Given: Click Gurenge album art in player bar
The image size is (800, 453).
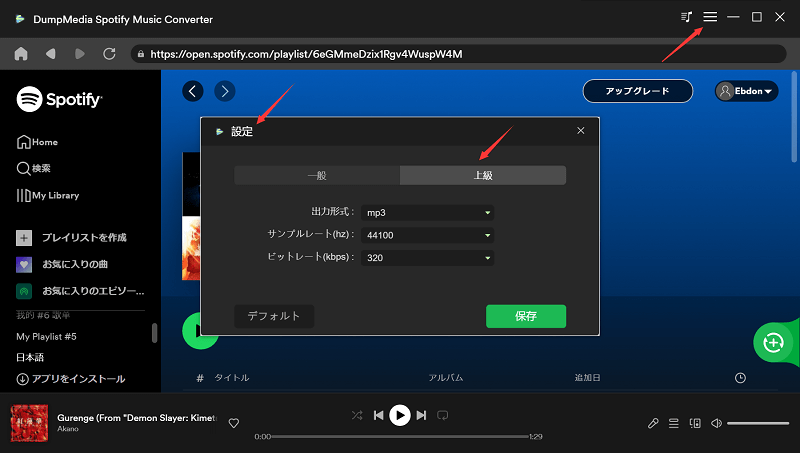Looking at the screenshot, I should pos(30,423).
